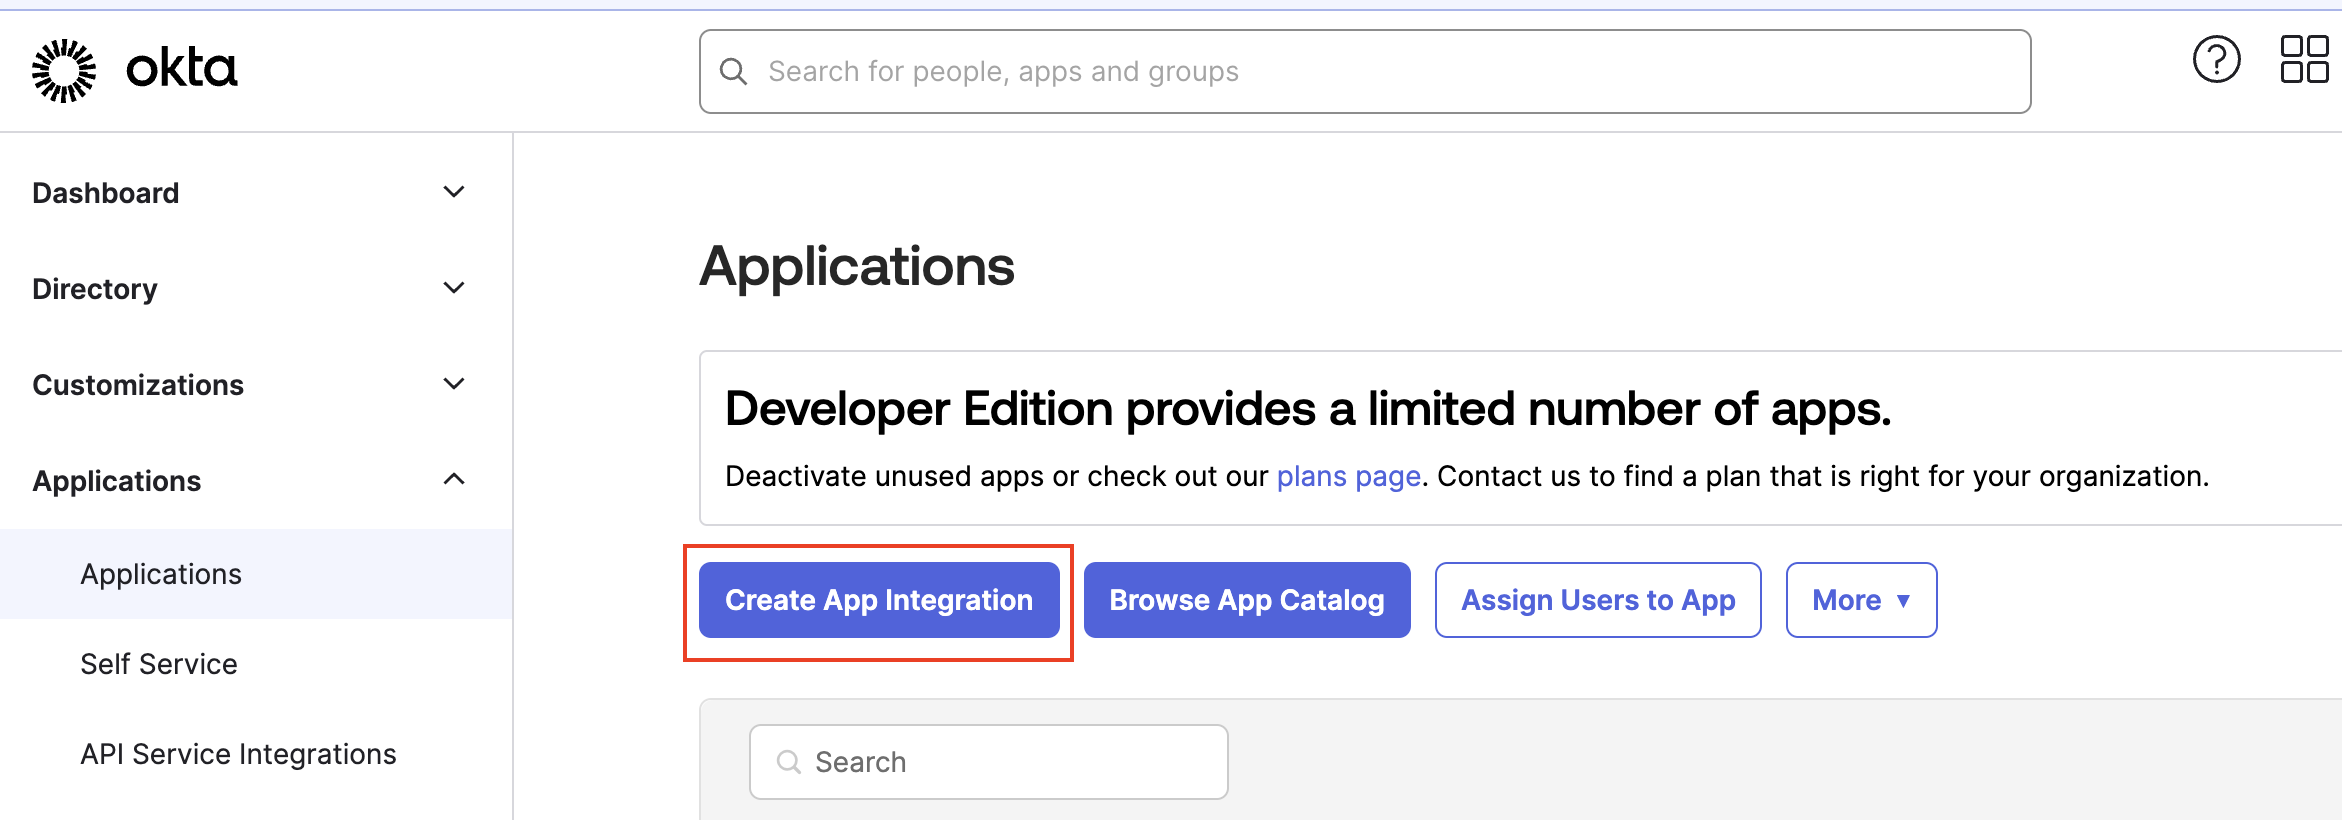Focus the applications list Search field
The width and height of the screenshot is (2342, 820).
click(x=988, y=762)
